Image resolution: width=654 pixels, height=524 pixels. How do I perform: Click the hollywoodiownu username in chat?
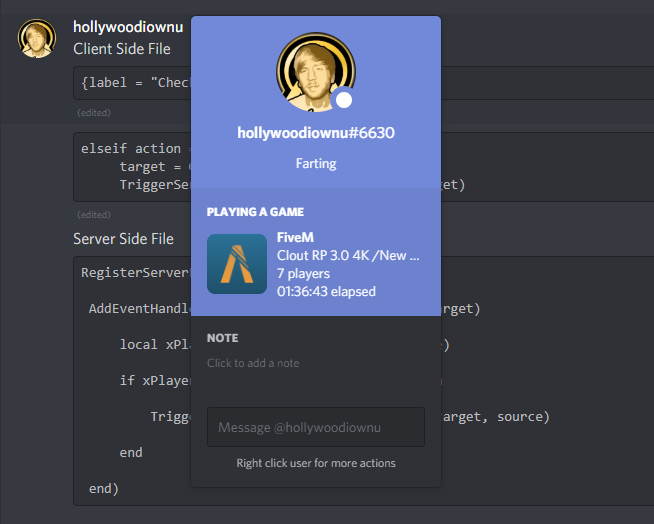tap(128, 27)
